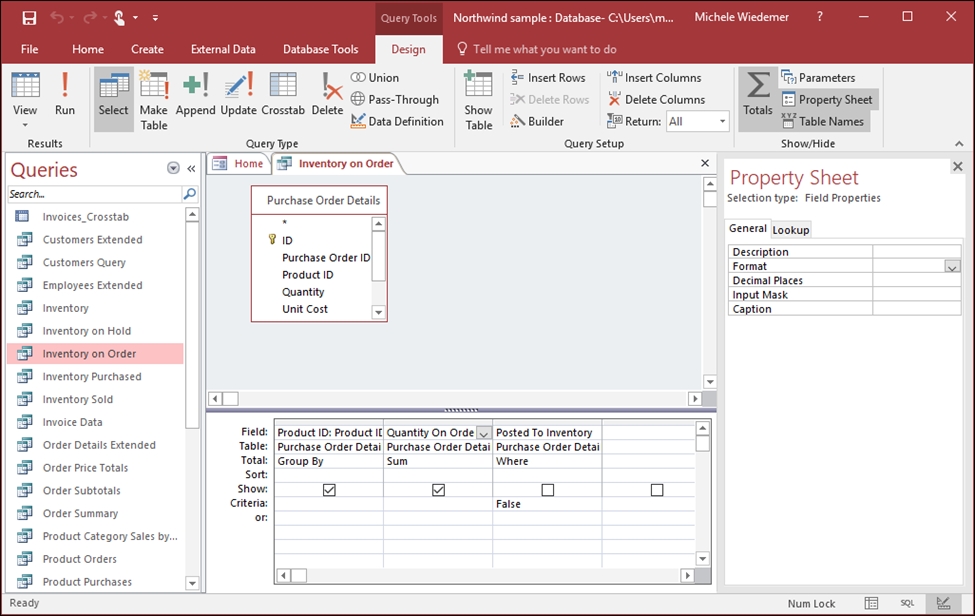Switch to the Home document tab
Image resolution: width=975 pixels, height=616 pixels.
[238, 163]
